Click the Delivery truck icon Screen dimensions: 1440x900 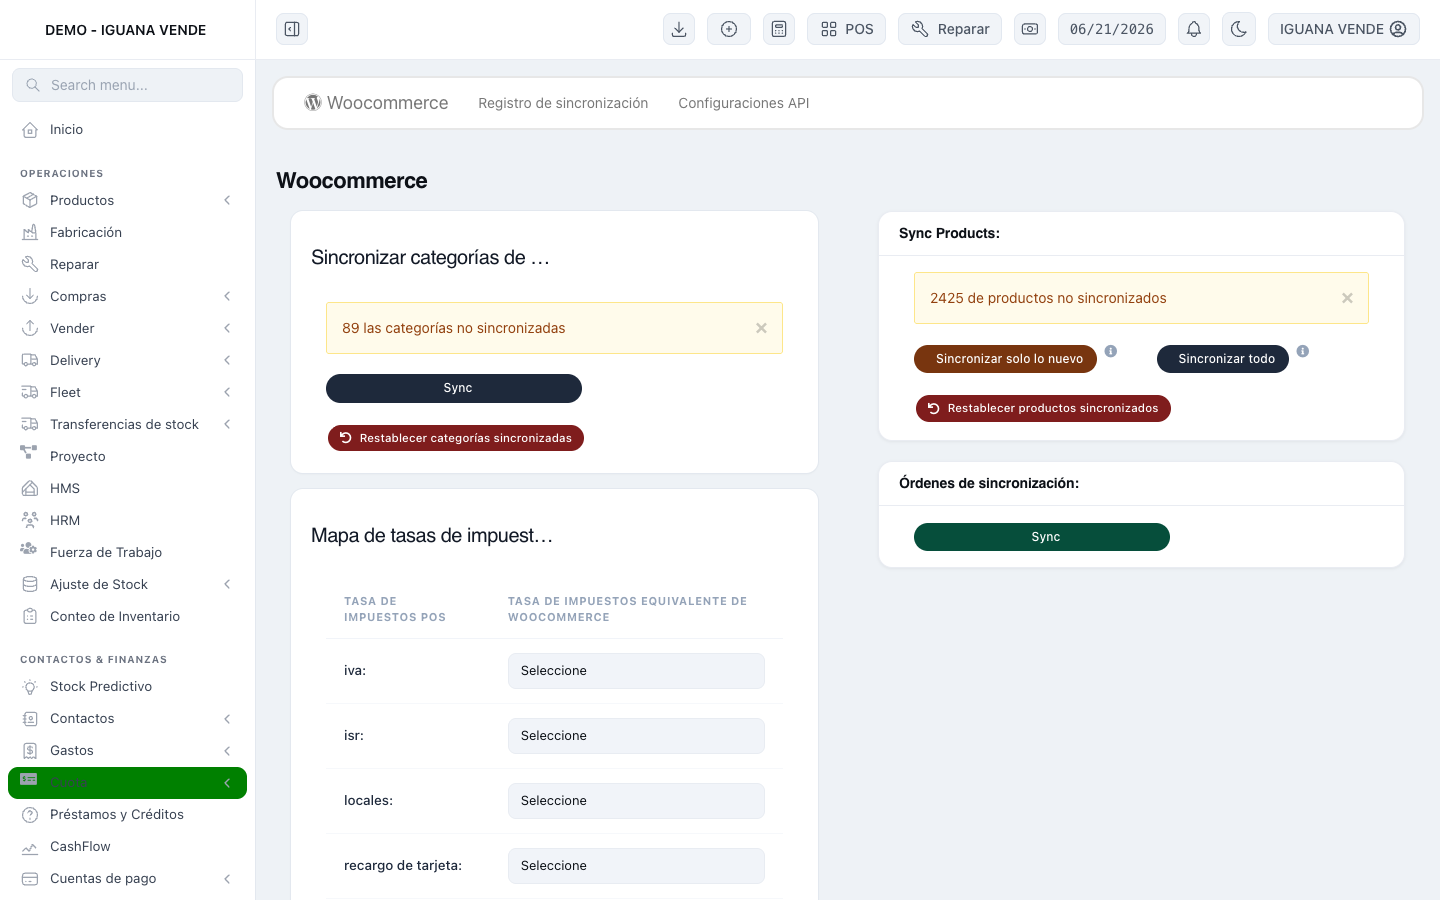[30, 360]
